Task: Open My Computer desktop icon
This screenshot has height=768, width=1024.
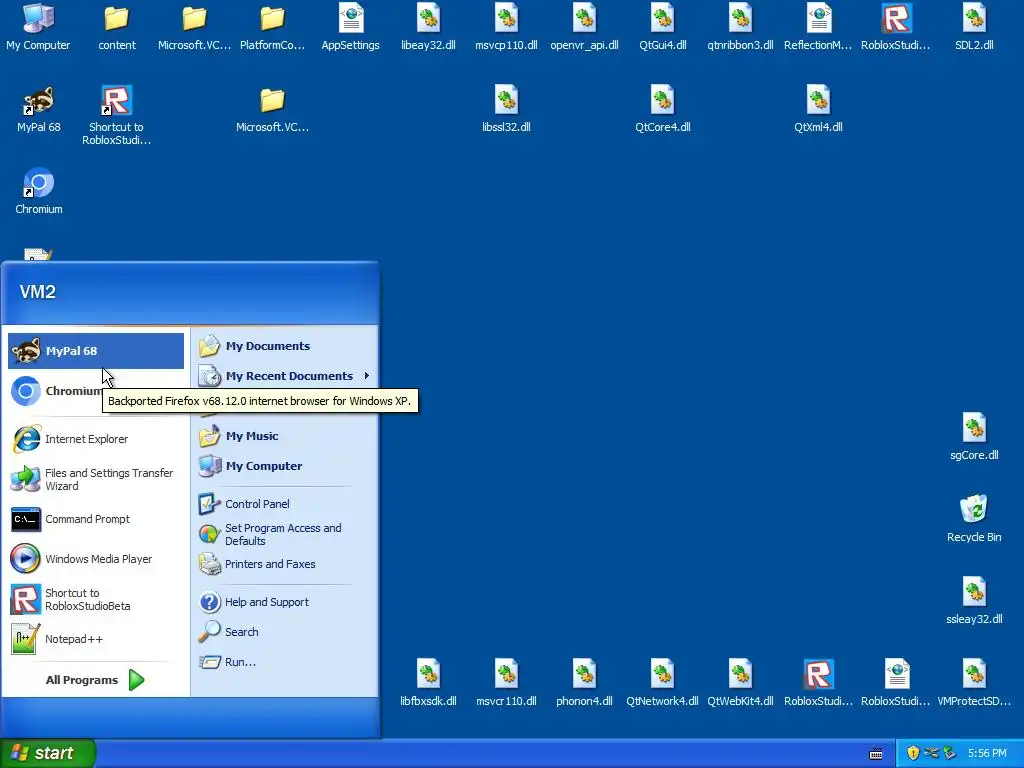Action: pyautogui.click(x=38, y=26)
